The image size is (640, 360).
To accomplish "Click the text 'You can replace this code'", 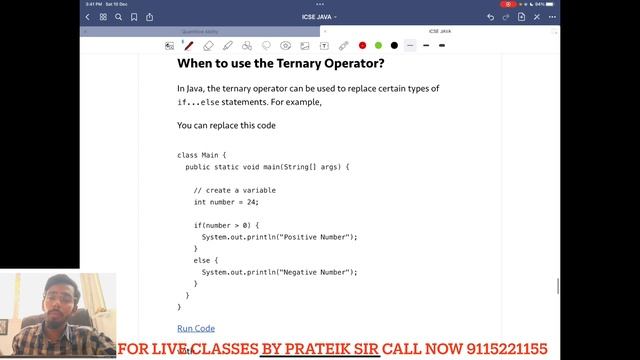I will 226,125.
